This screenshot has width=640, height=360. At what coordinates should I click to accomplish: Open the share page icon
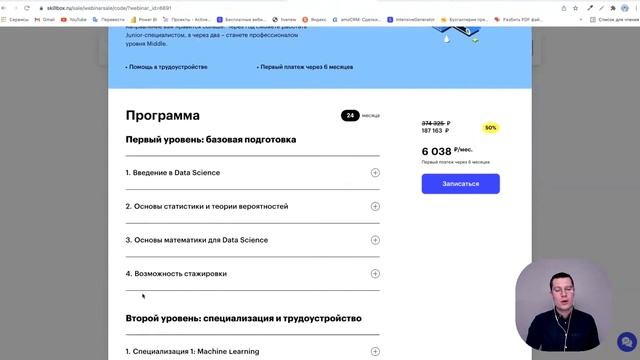564,8
